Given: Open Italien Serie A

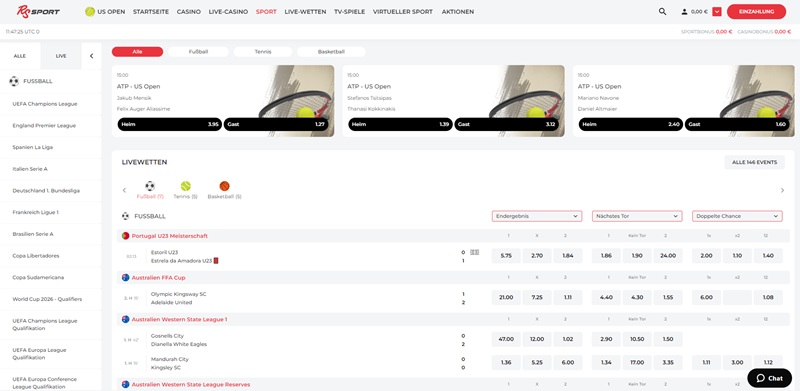Looking at the screenshot, I should 30,169.
